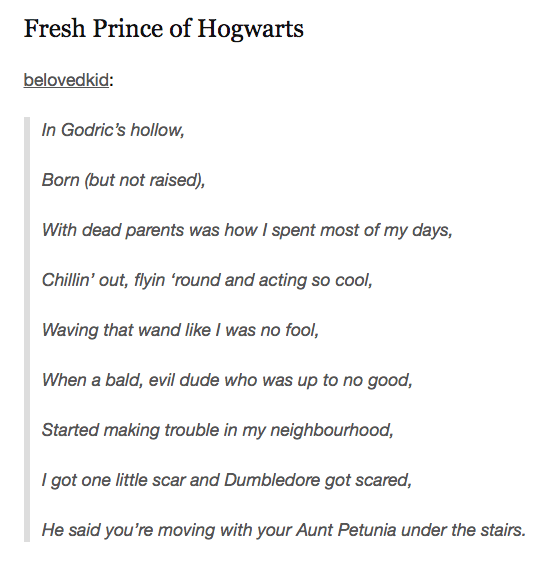Viewport: 537px width, 562px height.
Task: Open the belovedkid username link
Action: click(66, 80)
